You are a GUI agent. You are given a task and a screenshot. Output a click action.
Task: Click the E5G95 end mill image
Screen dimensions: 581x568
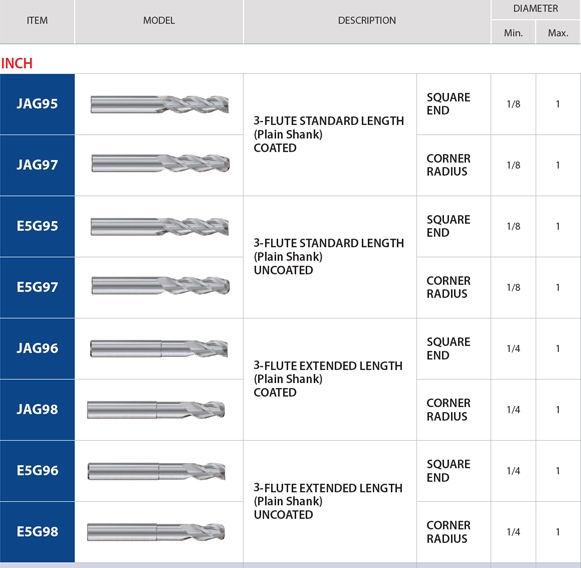(x=160, y=227)
